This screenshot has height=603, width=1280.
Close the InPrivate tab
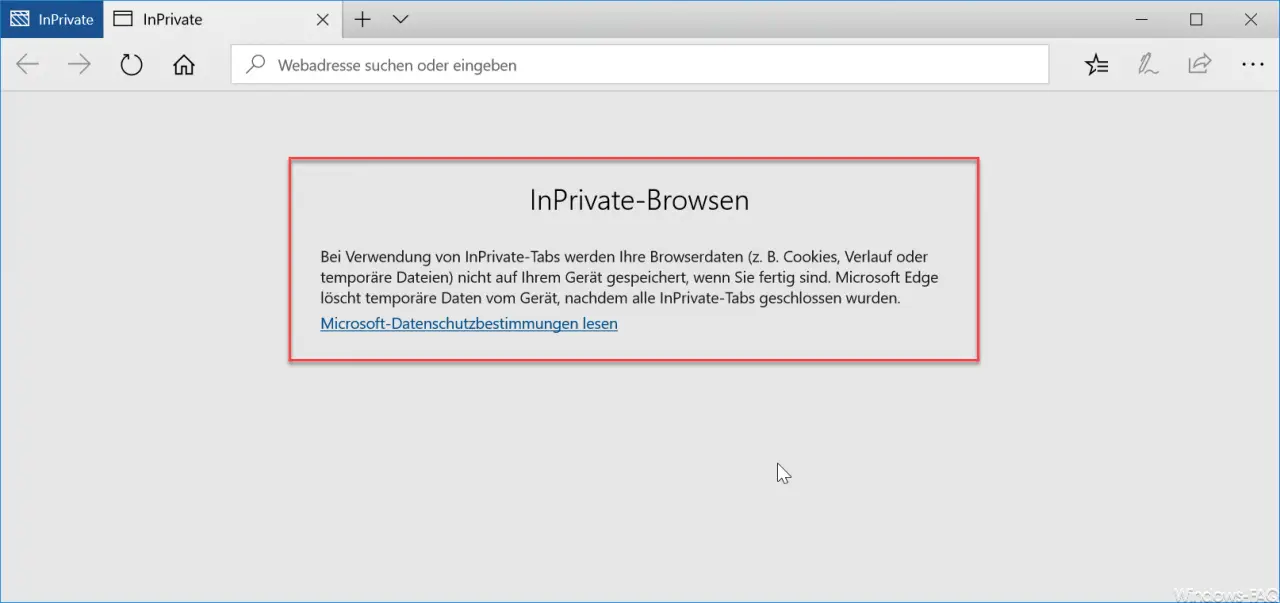pyautogui.click(x=322, y=19)
